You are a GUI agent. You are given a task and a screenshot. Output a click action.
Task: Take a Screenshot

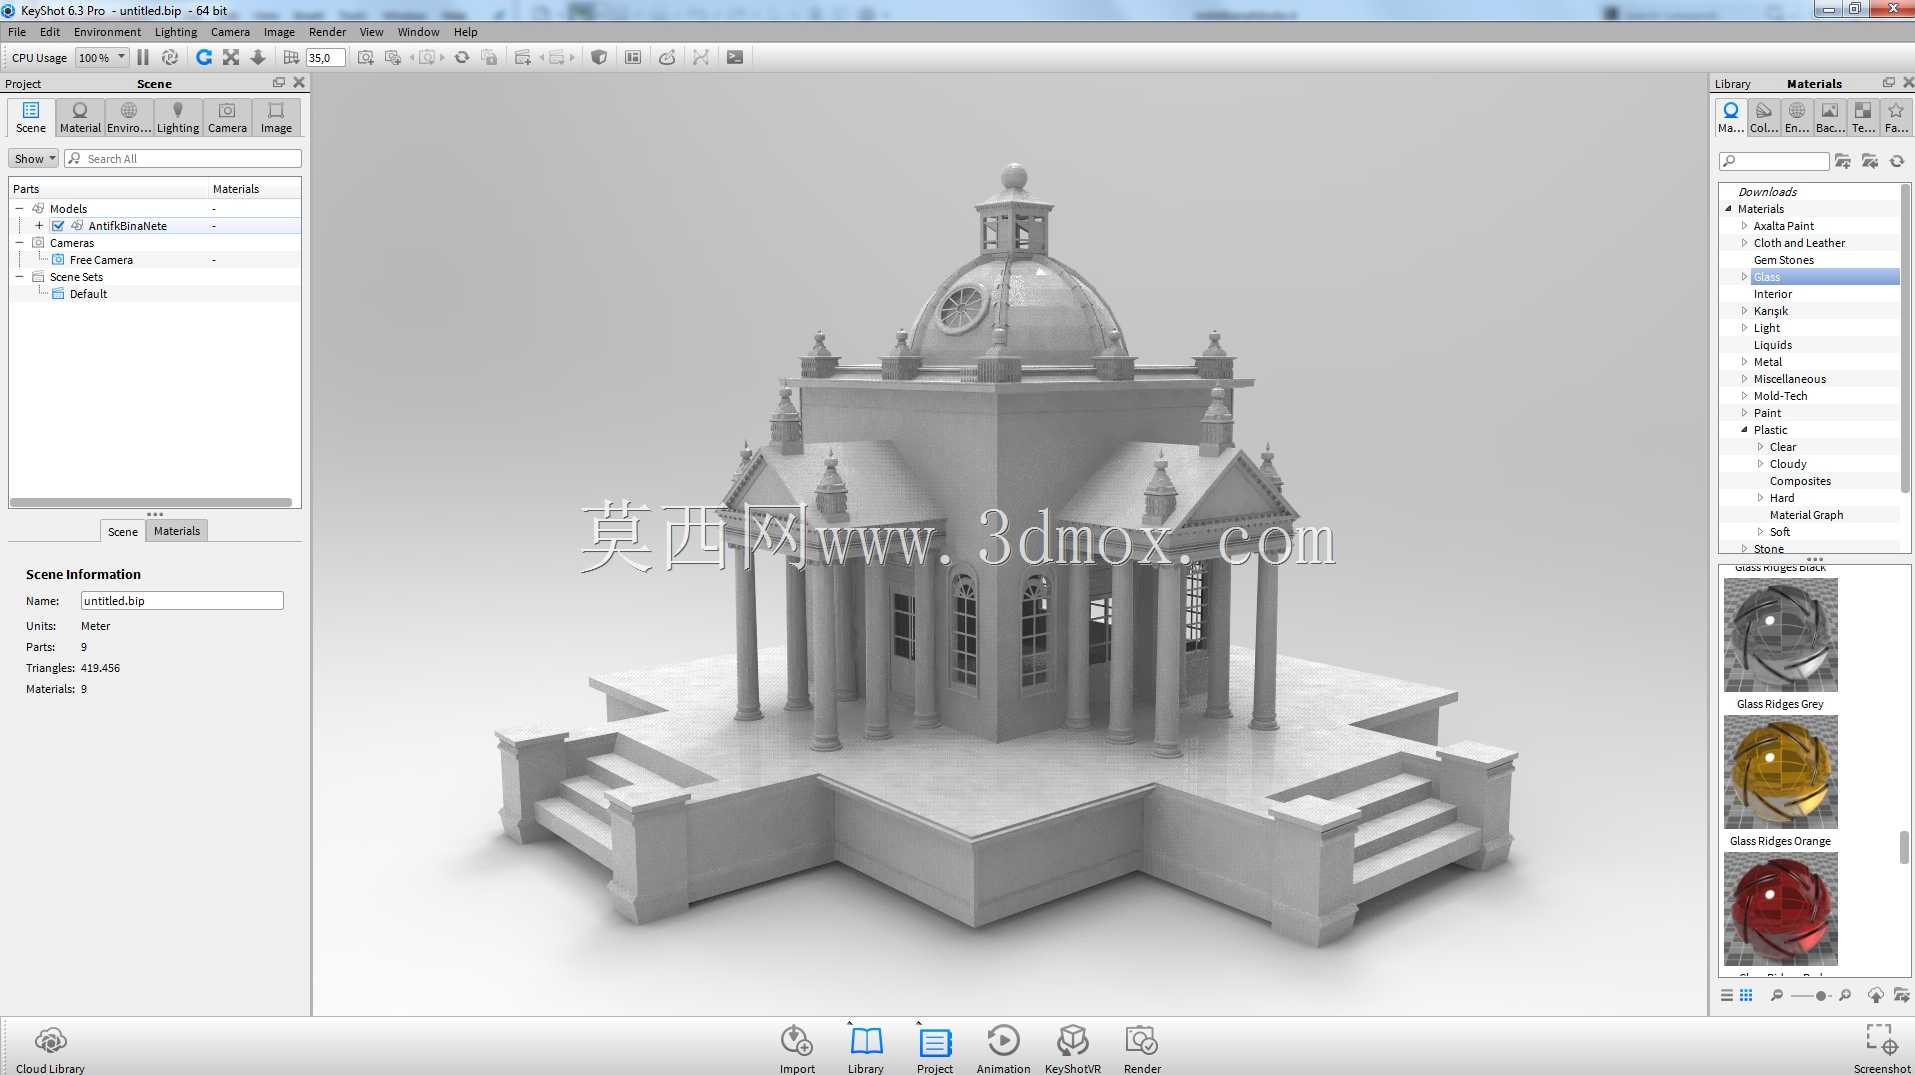(1882, 1049)
